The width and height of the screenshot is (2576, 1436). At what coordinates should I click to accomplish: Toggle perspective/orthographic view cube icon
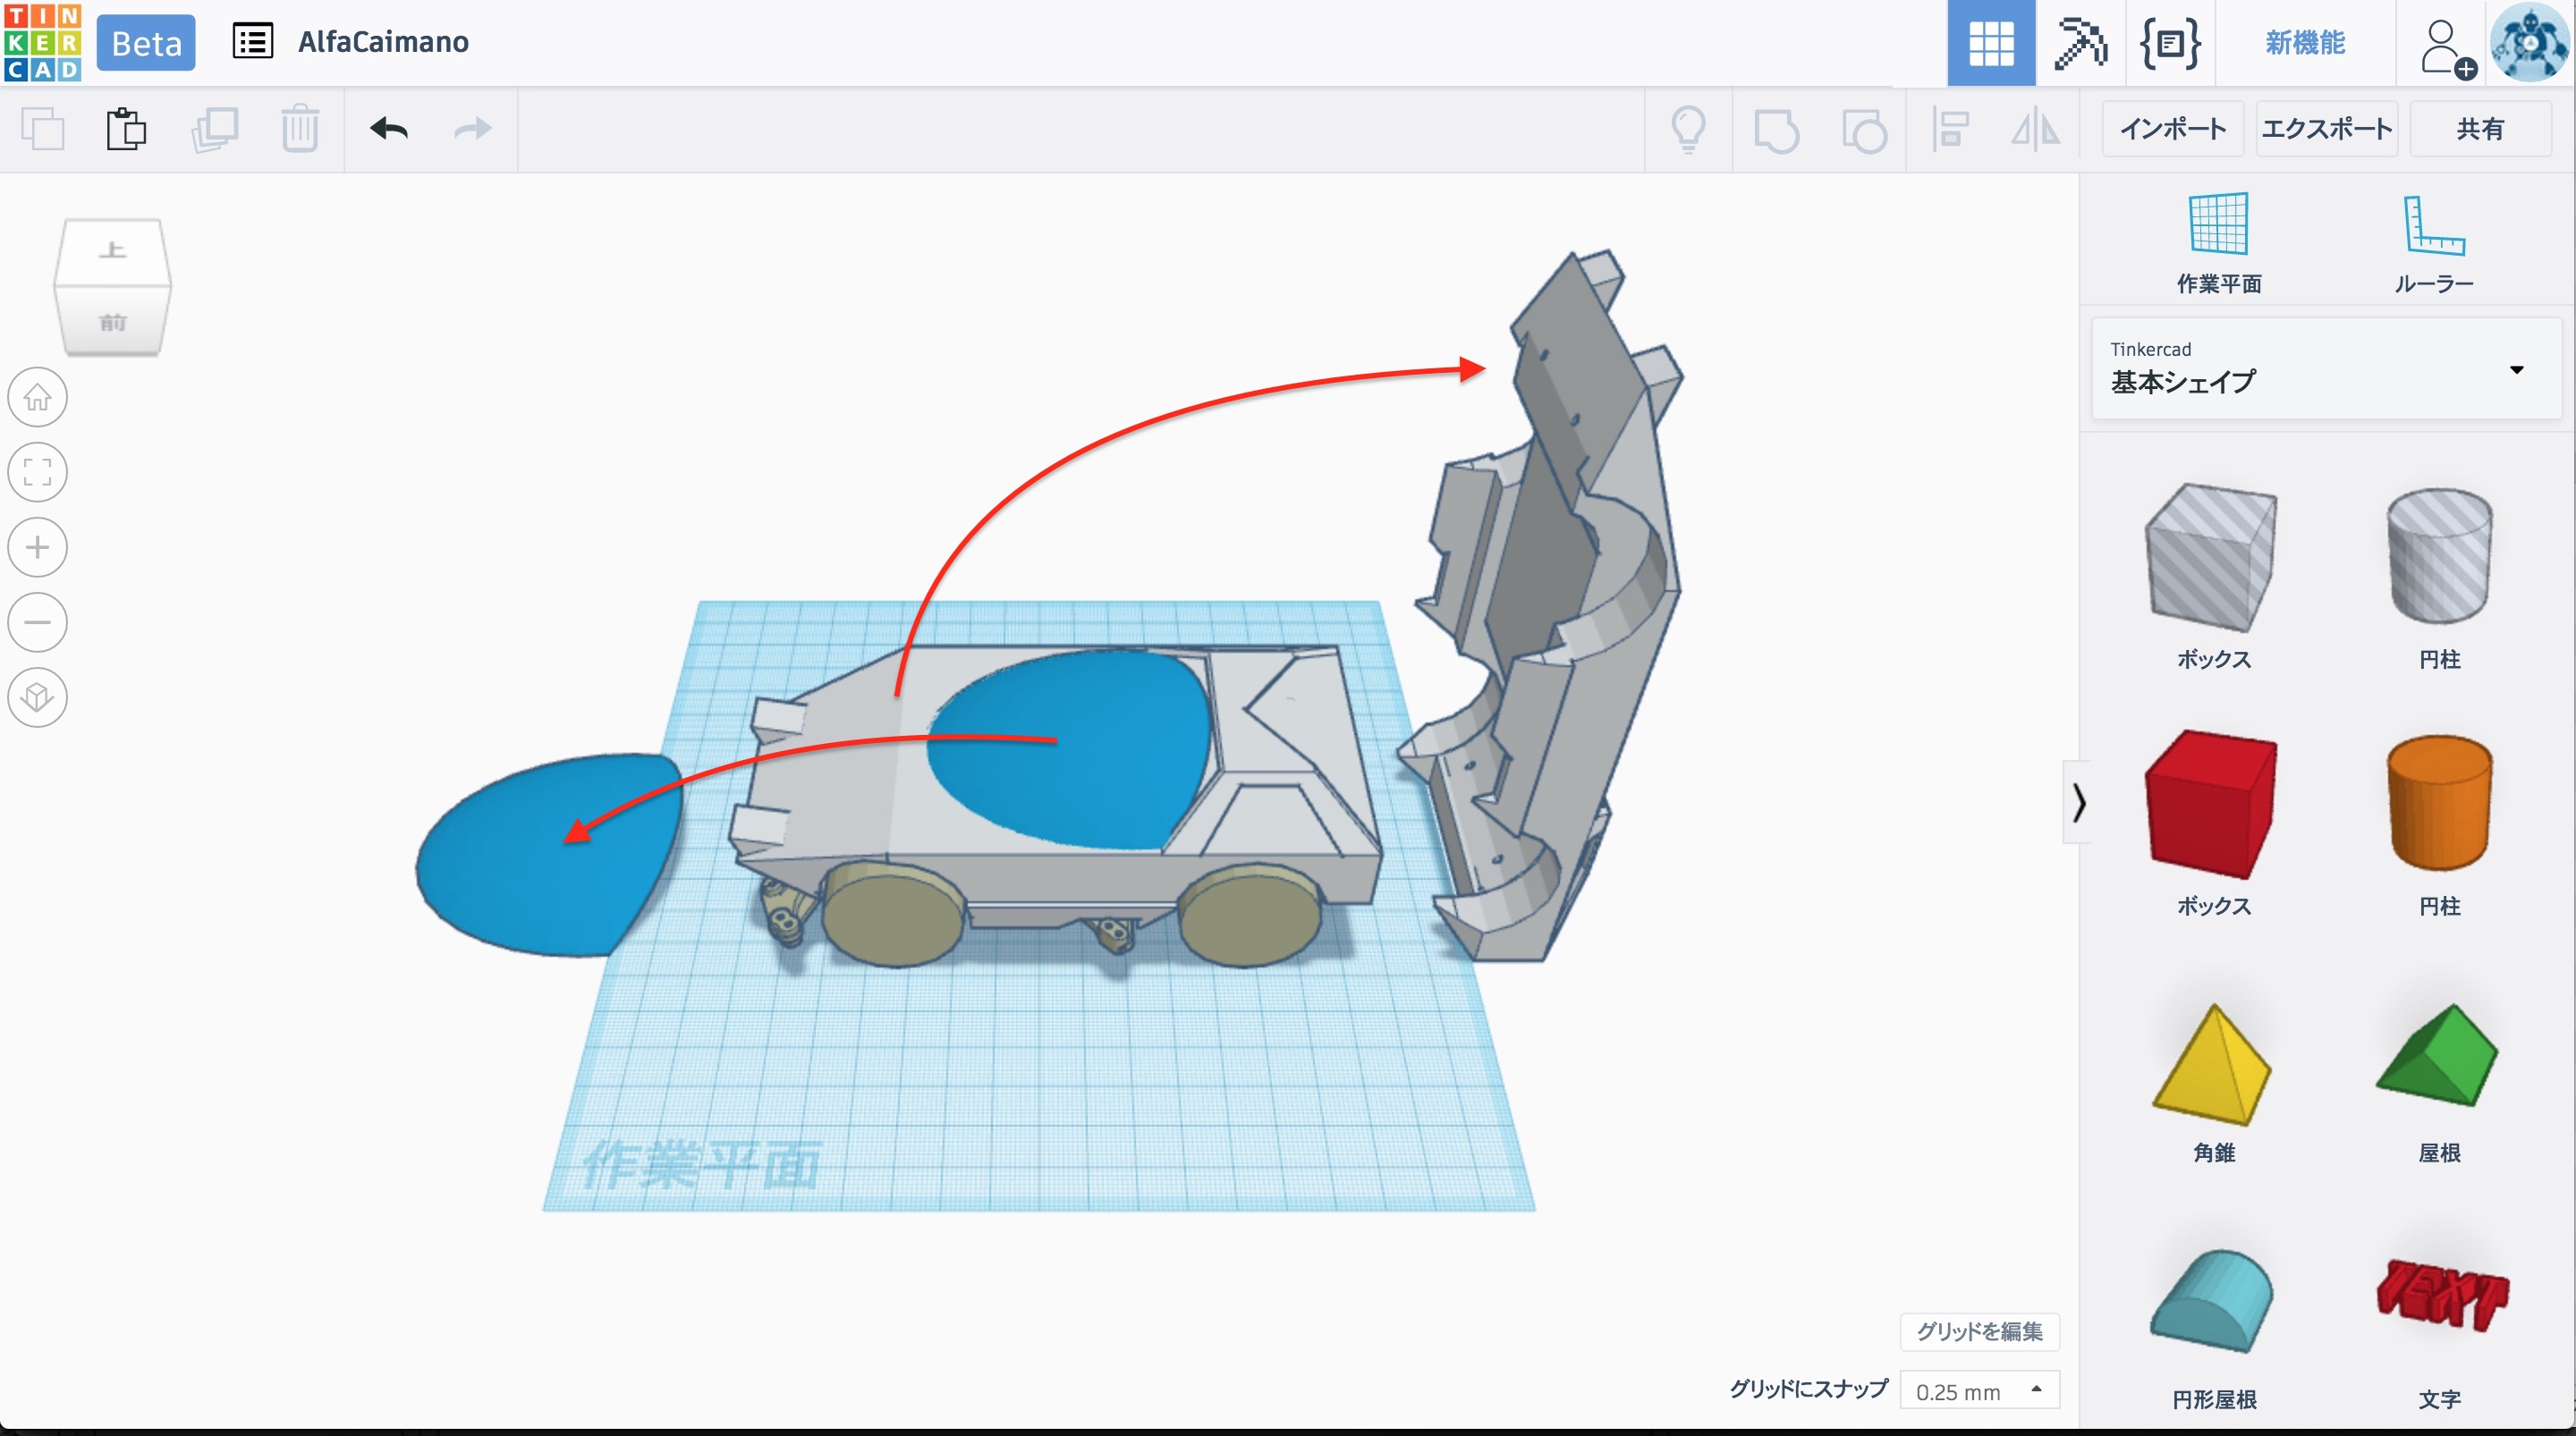(x=38, y=697)
